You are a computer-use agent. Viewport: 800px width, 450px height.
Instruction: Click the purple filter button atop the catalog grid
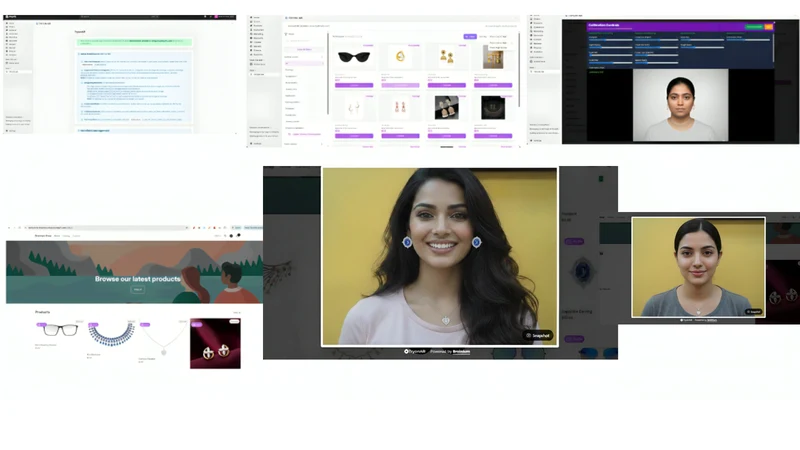[x=470, y=37]
